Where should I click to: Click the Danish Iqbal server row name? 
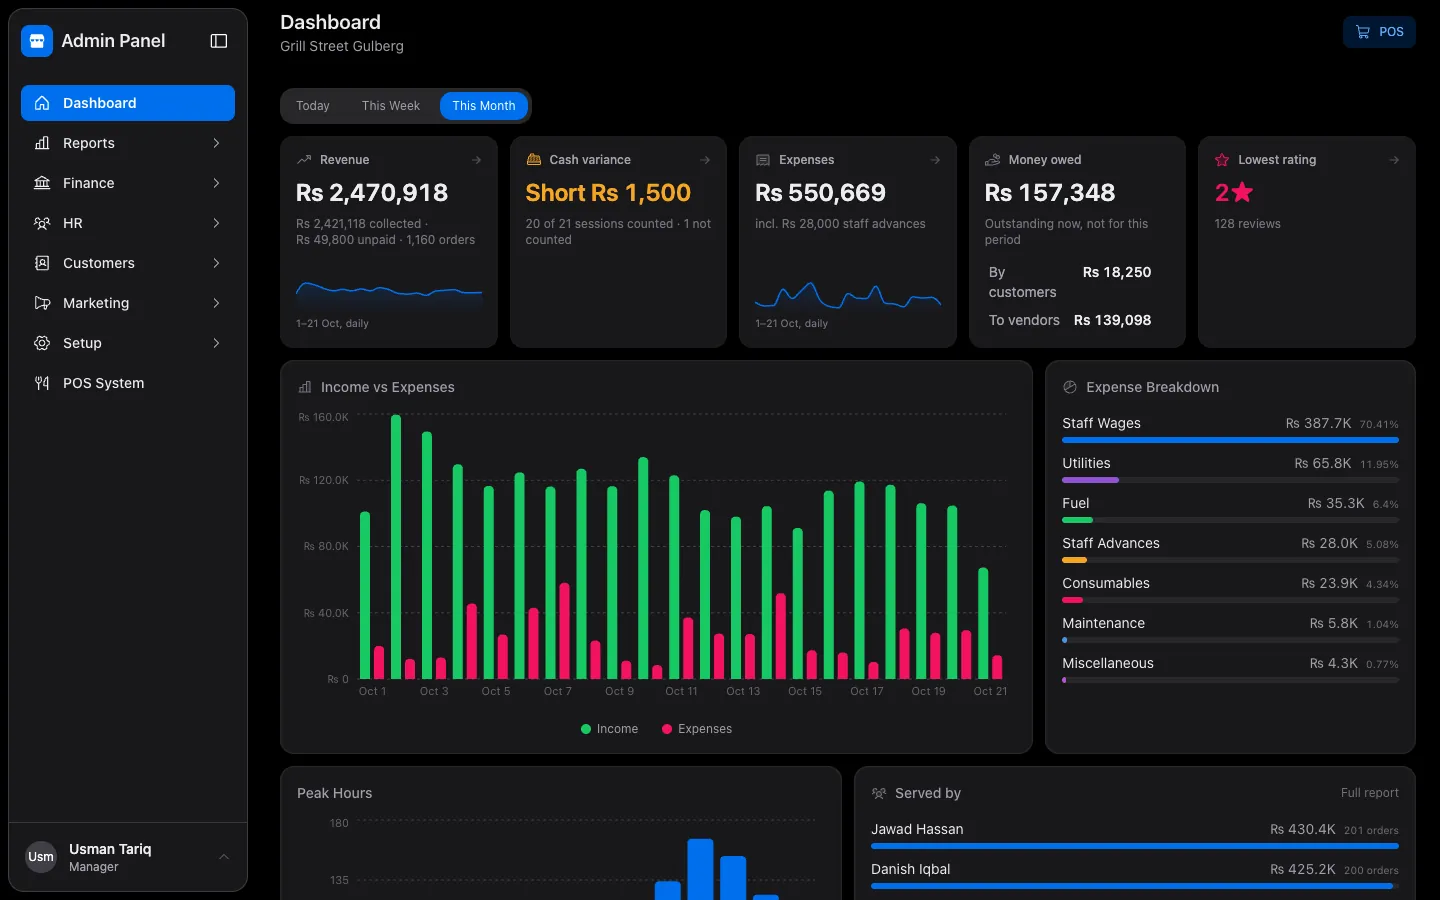click(911, 869)
